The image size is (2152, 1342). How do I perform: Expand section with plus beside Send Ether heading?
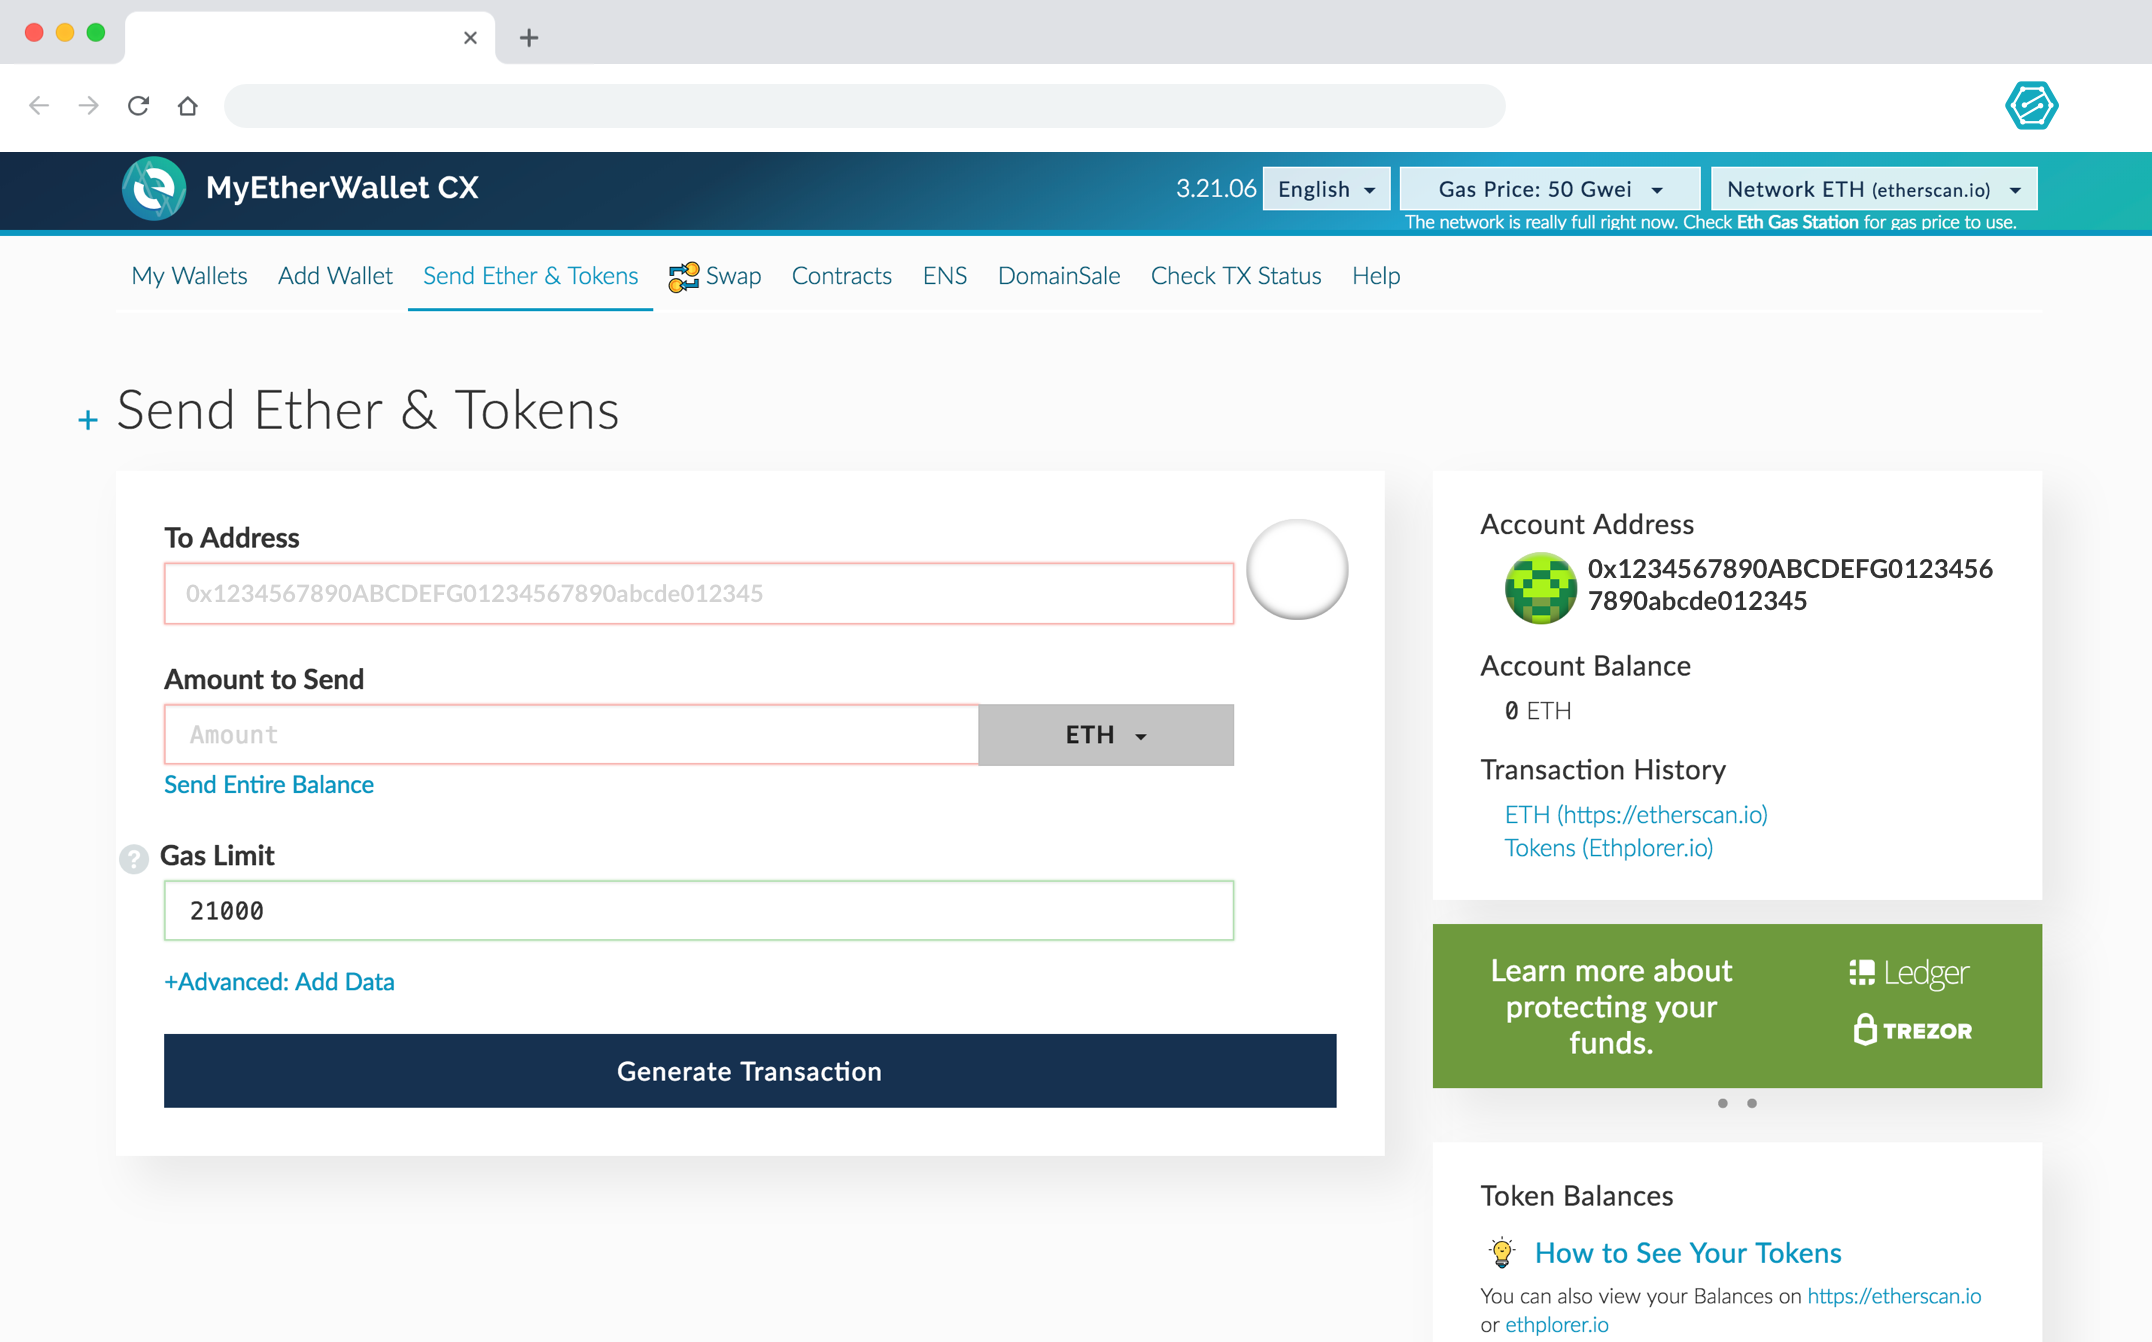(x=88, y=419)
